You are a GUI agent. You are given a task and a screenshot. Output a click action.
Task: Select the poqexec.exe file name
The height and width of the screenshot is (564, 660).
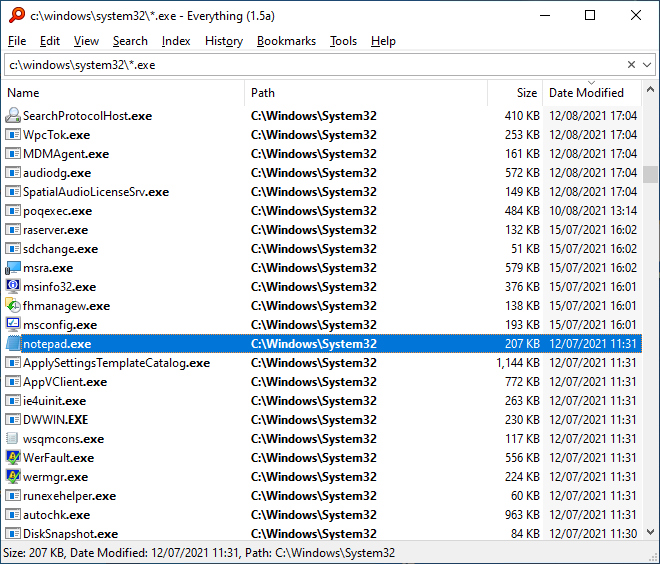point(57,211)
